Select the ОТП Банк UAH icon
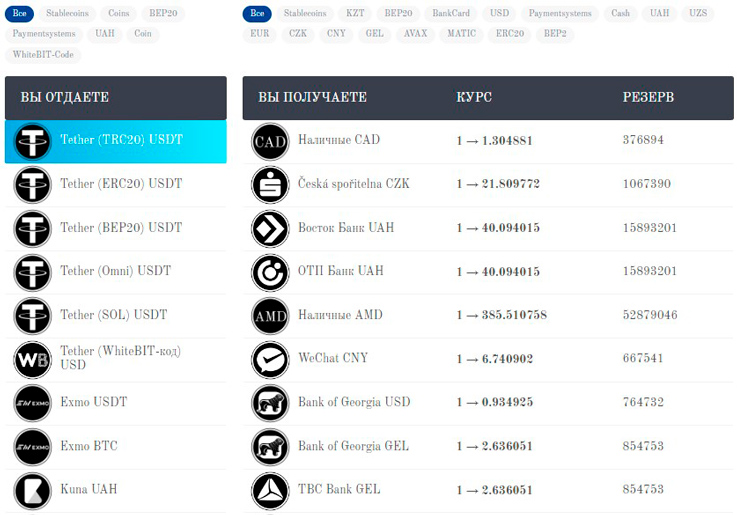 tap(270, 272)
